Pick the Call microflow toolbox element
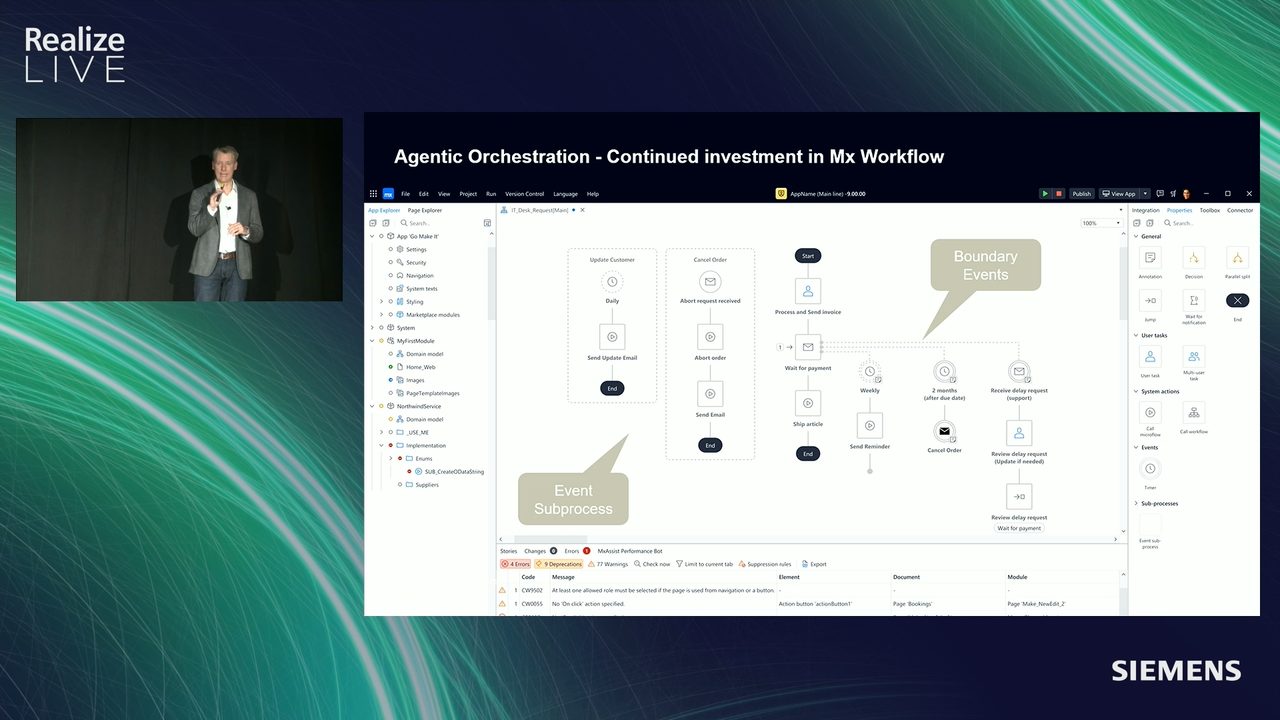The height and width of the screenshot is (720, 1280). coord(1150,413)
